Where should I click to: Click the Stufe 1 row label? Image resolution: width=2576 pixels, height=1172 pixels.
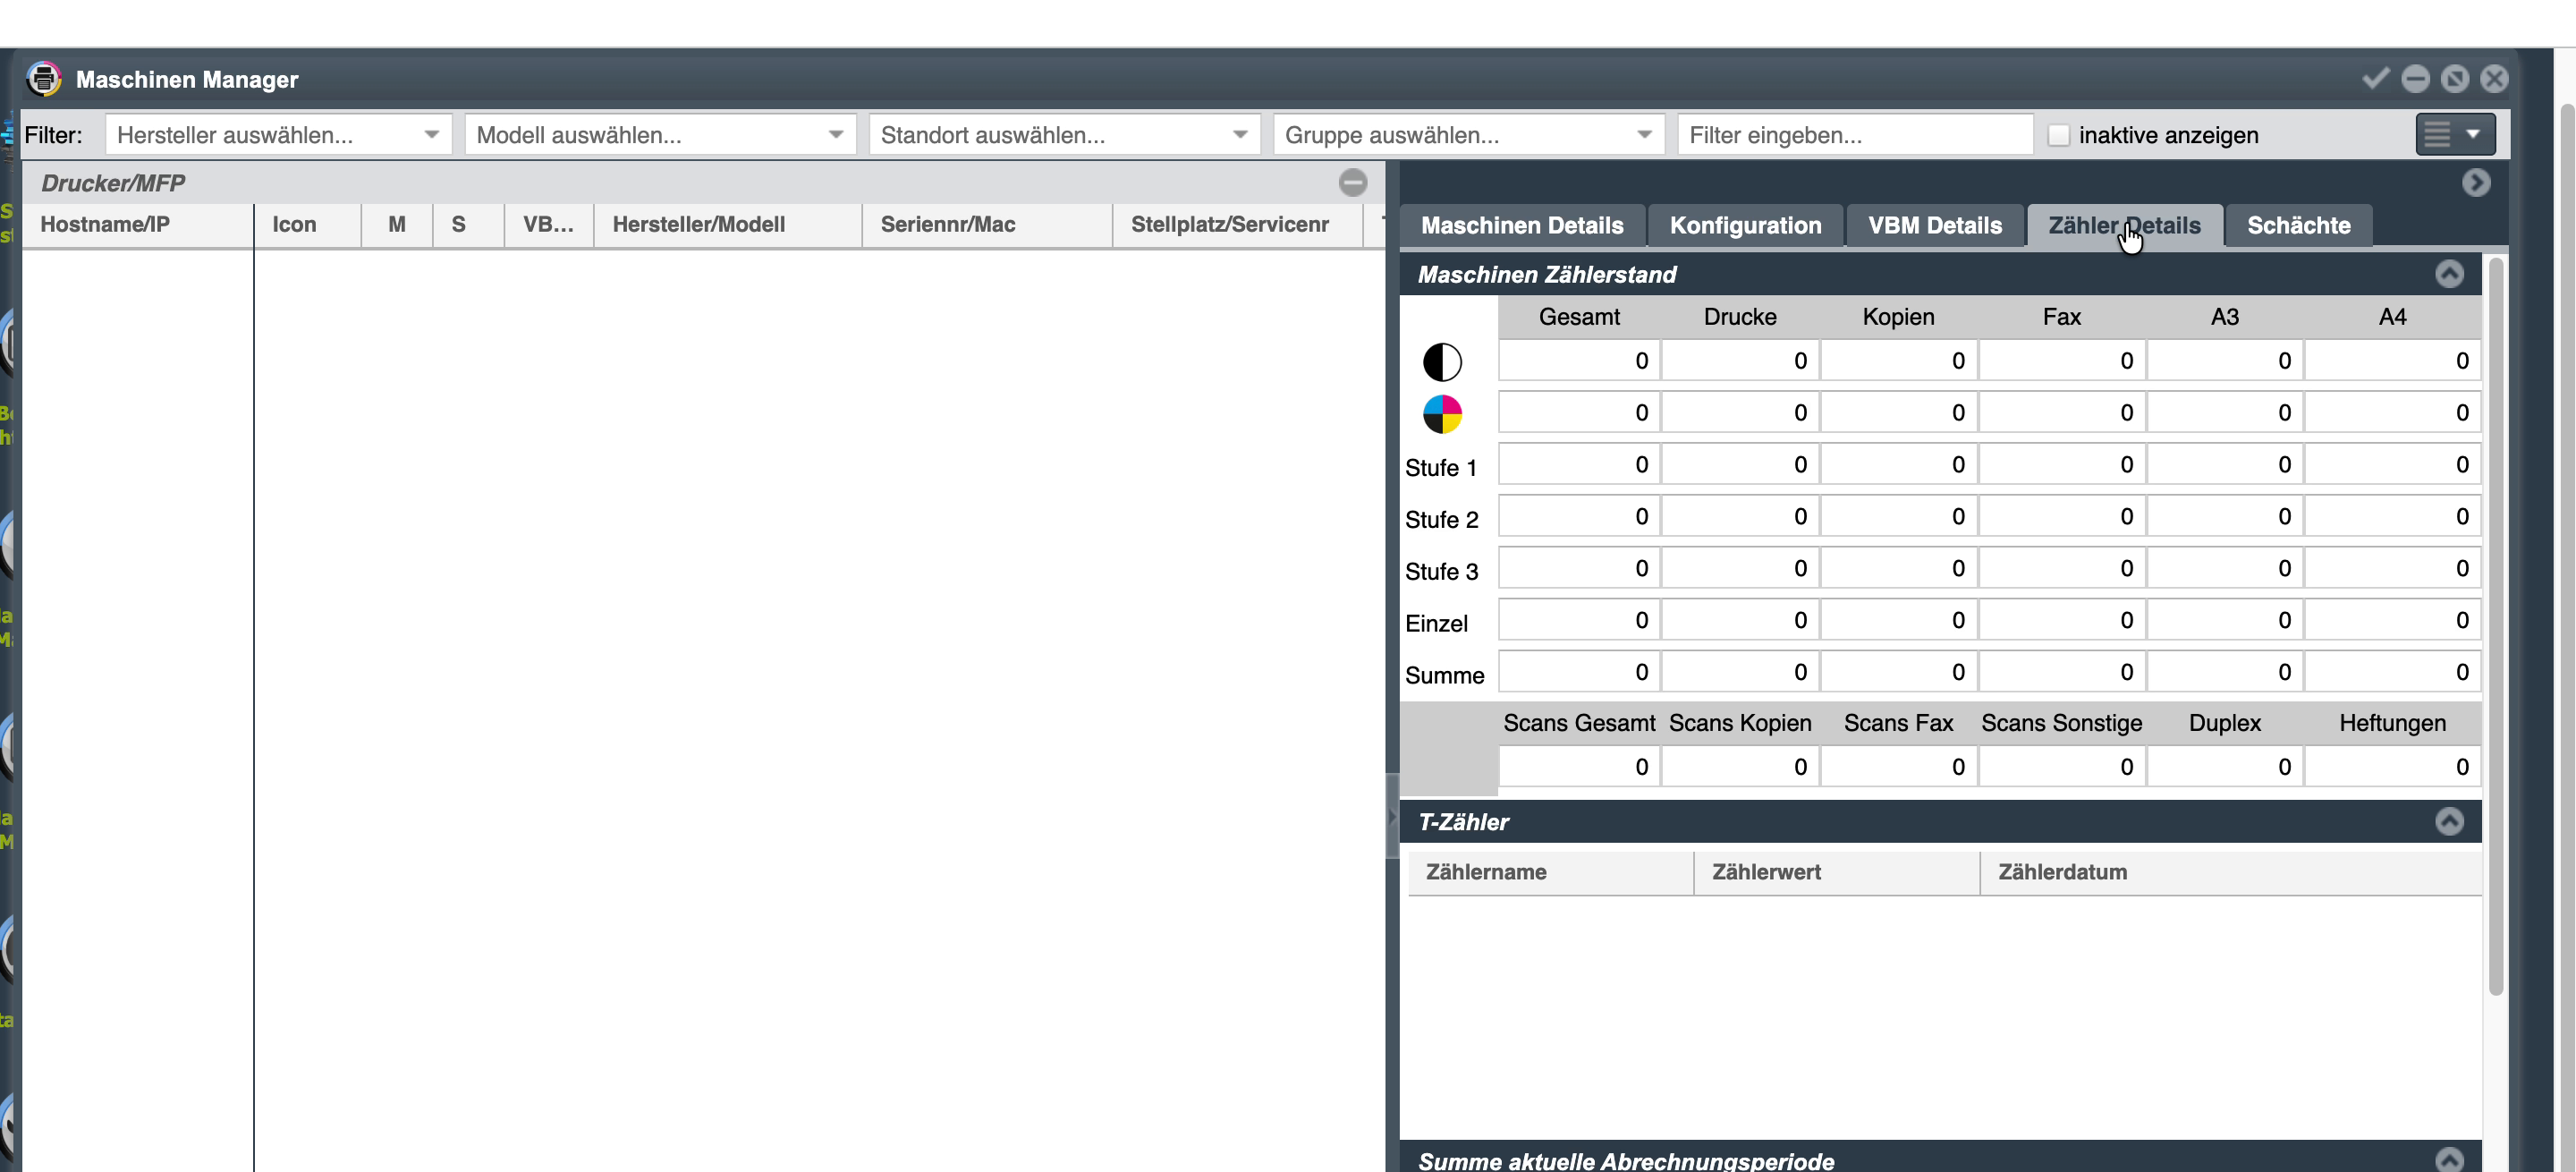coord(1440,468)
